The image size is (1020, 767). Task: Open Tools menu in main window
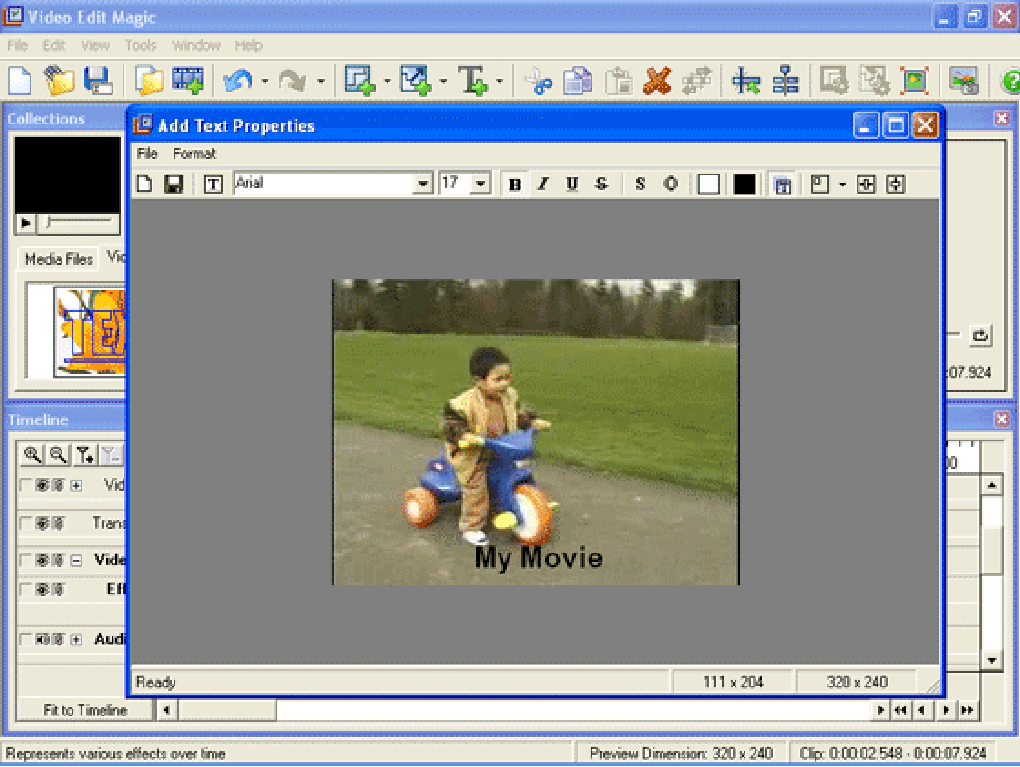coord(141,46)
